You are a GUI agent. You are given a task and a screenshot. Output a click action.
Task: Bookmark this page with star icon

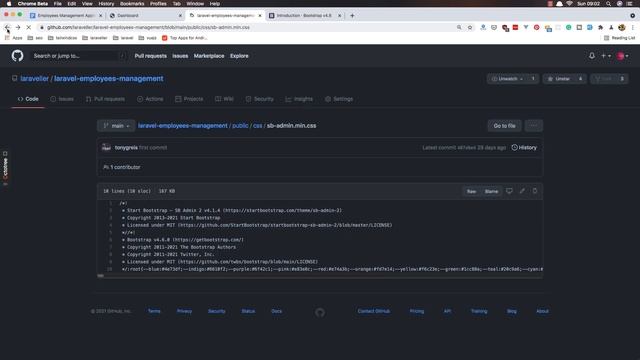(x=470, y=27)
